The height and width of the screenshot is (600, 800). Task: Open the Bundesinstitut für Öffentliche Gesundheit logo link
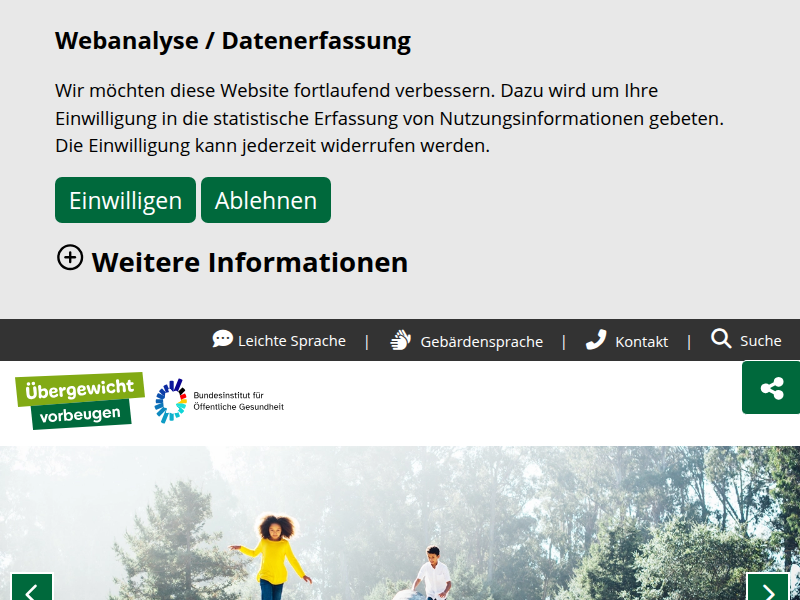219,401
